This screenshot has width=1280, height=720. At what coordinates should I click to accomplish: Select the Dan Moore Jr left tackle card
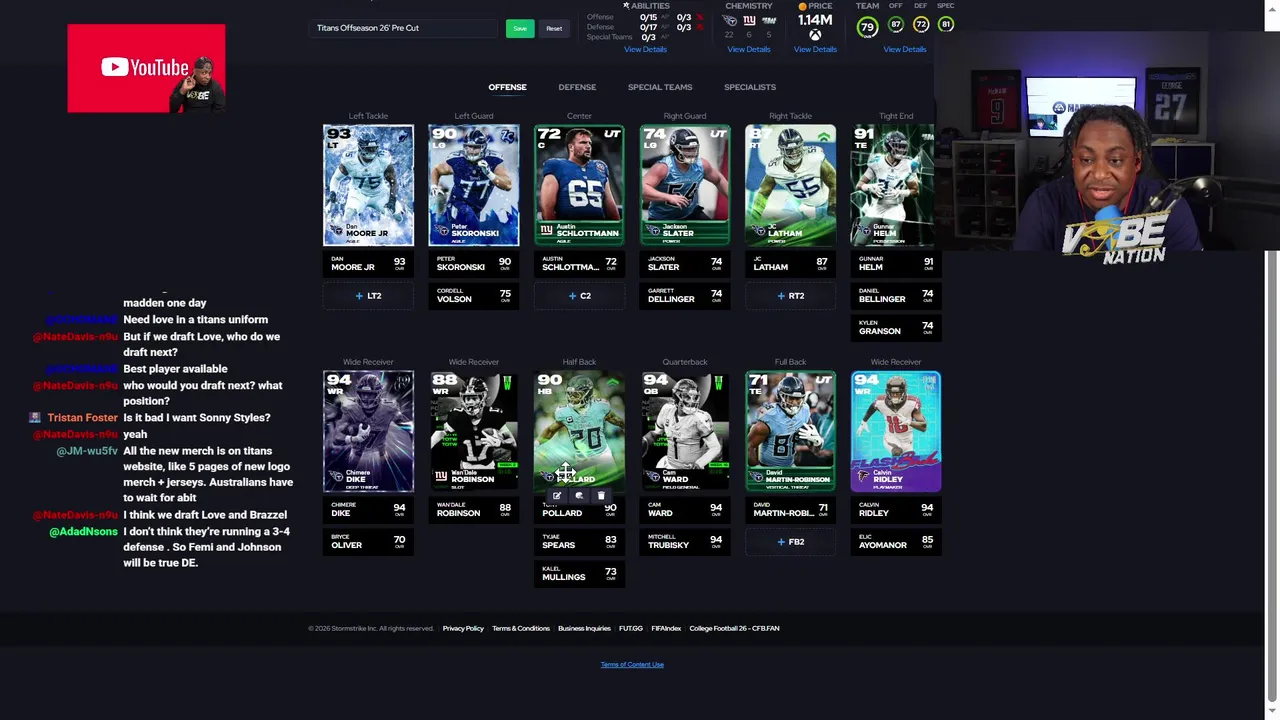point(368,185)
